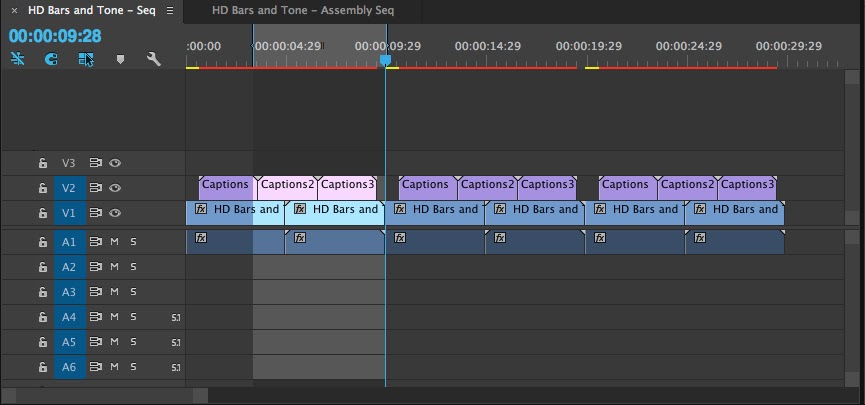
Task: Select the highlighted Captions2 clip on V2
Action: pyautogui.click(x=287, y=188)
